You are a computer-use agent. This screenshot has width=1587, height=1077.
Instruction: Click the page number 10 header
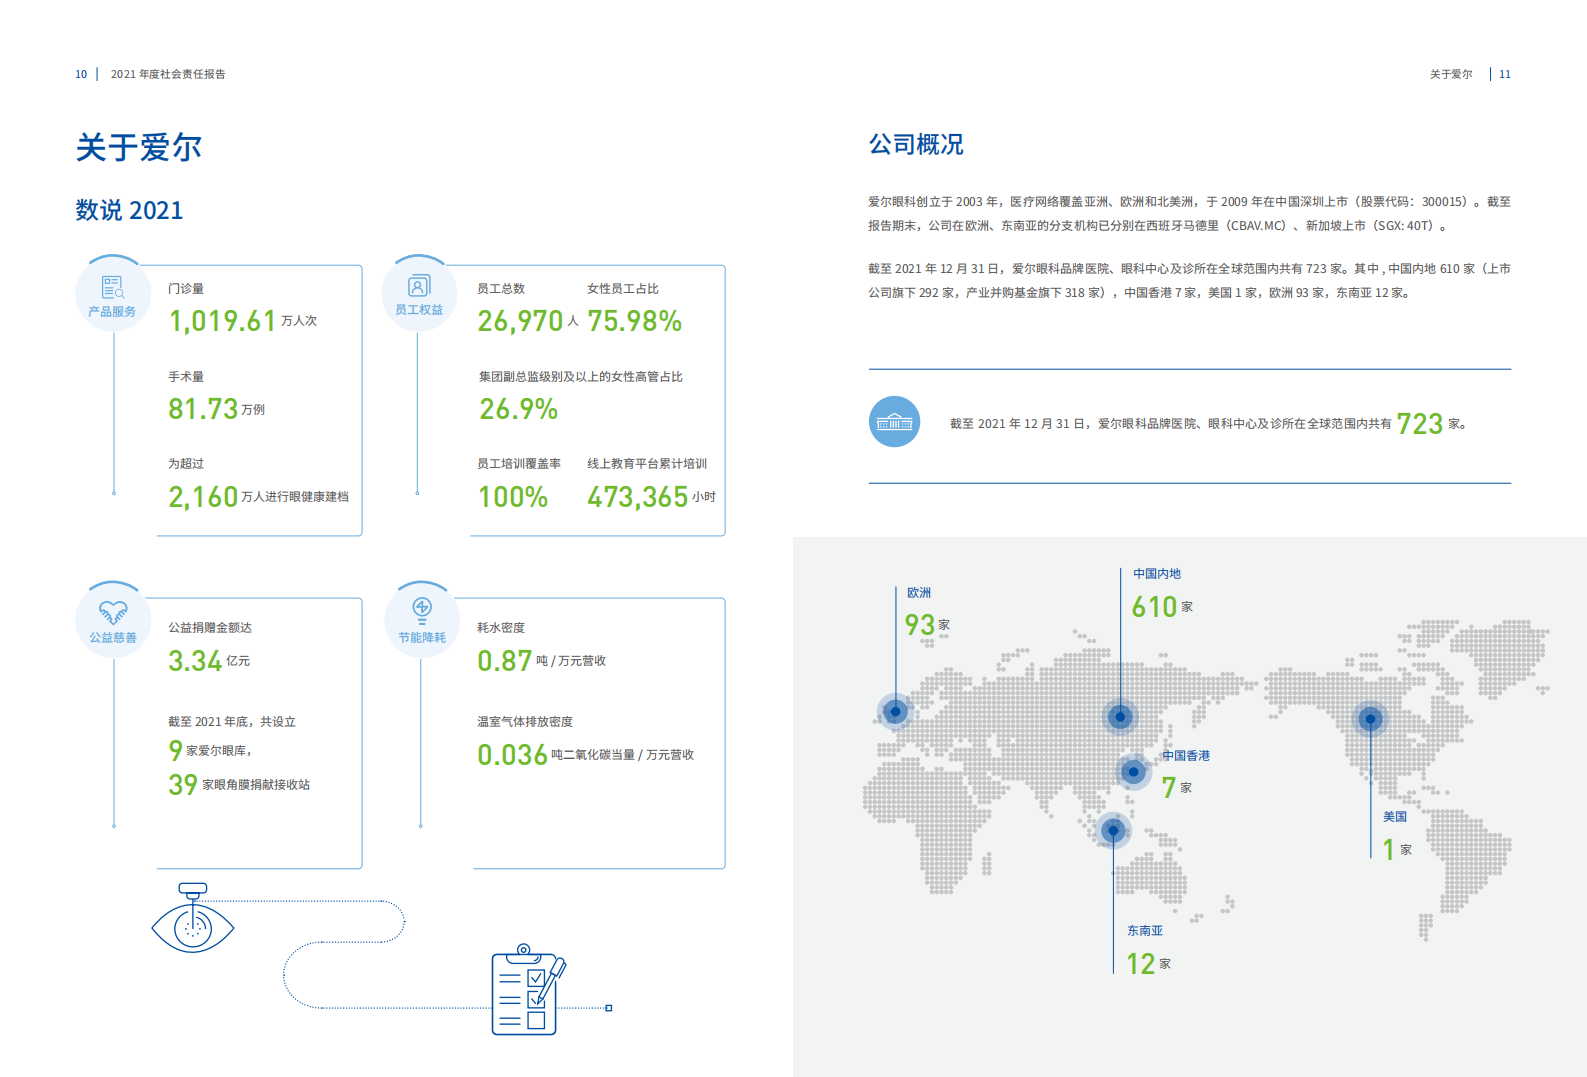(81, 74)
